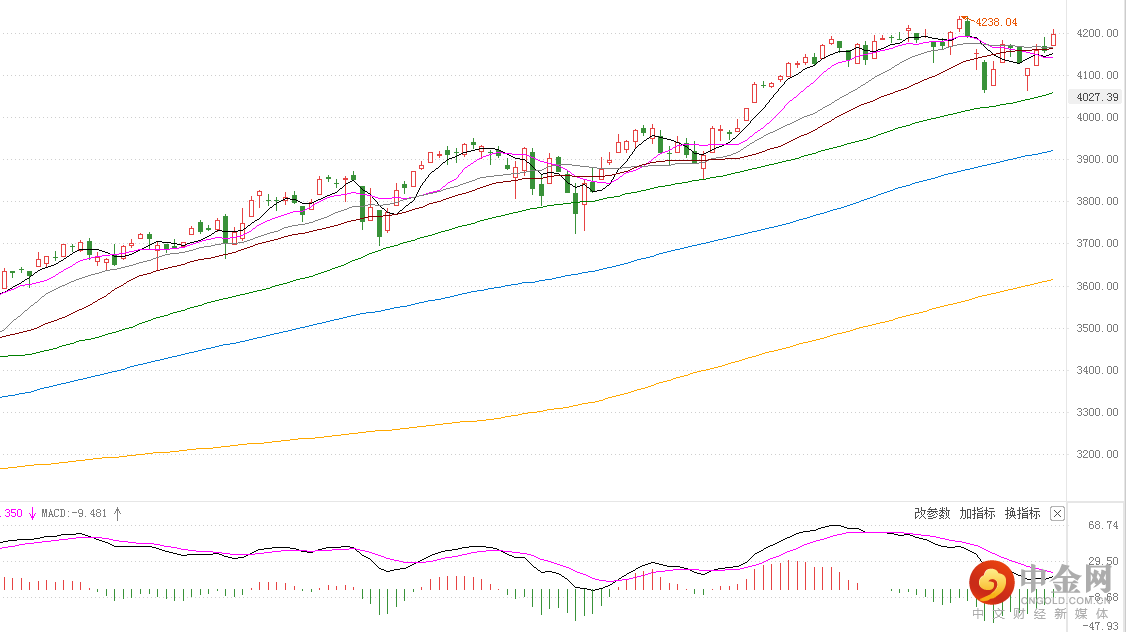This screenshot has width=1126, height=632.
Task: Click the 68.74 MACD axis label
Action: [1102, 525]
